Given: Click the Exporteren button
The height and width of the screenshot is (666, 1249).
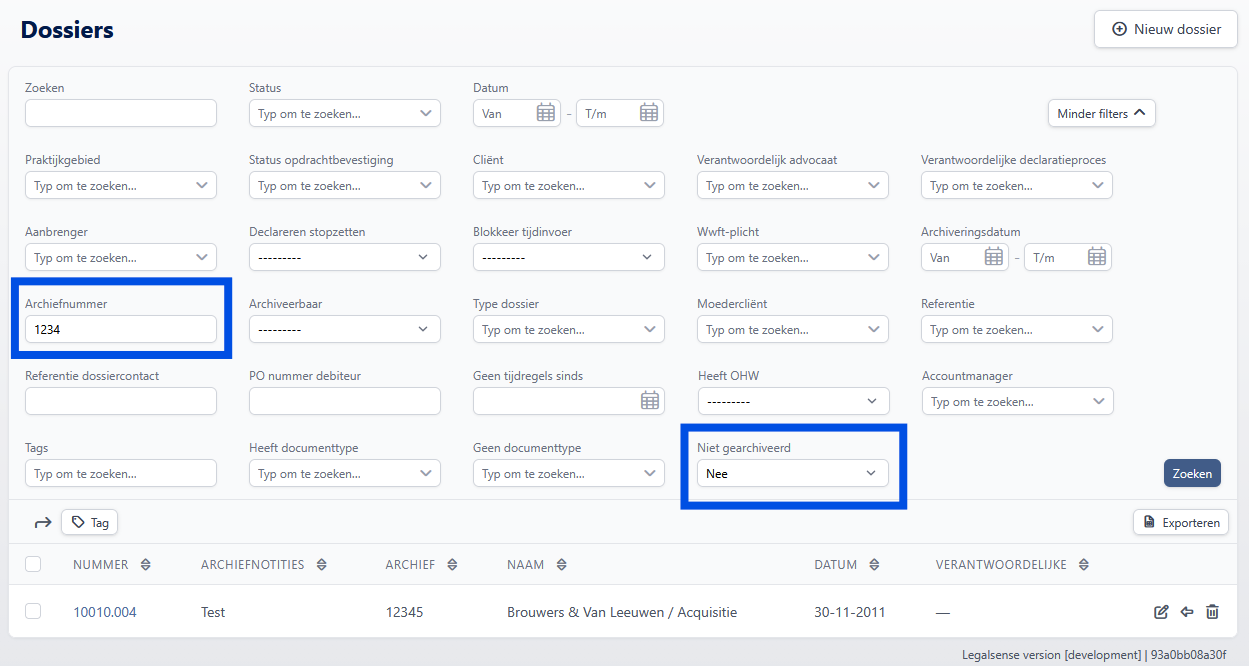Looking at the screenshot, I should (1181, 522).
